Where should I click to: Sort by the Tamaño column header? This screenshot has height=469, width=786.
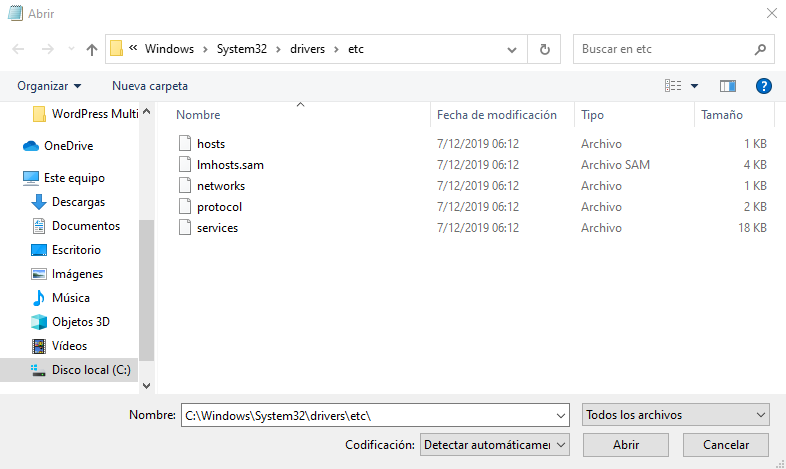point(721,115)
